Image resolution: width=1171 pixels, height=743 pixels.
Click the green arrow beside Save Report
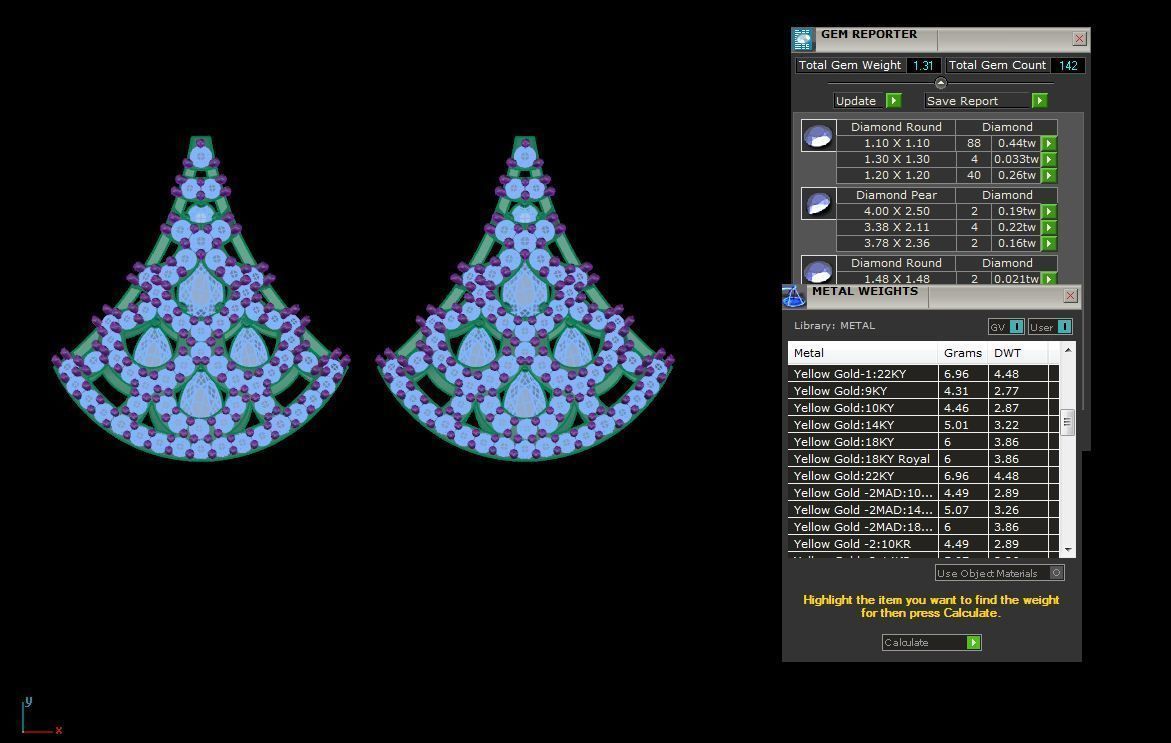[1039, 100]
